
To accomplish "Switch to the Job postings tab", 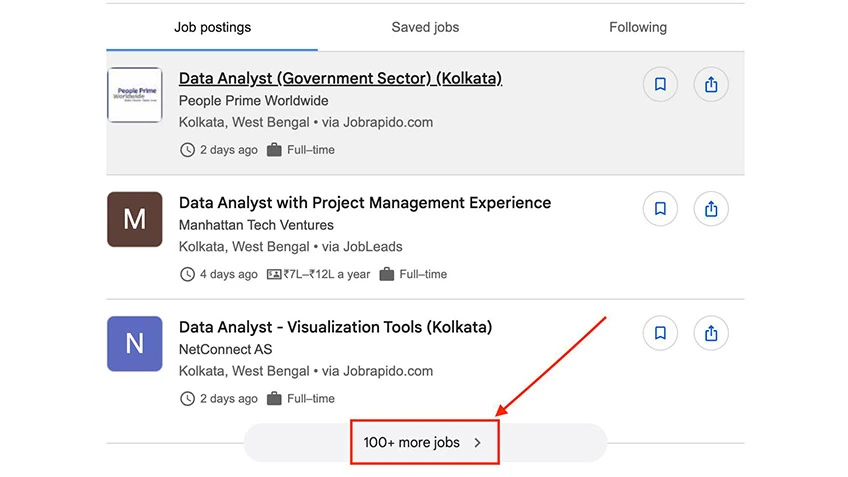I will [212, 28].
